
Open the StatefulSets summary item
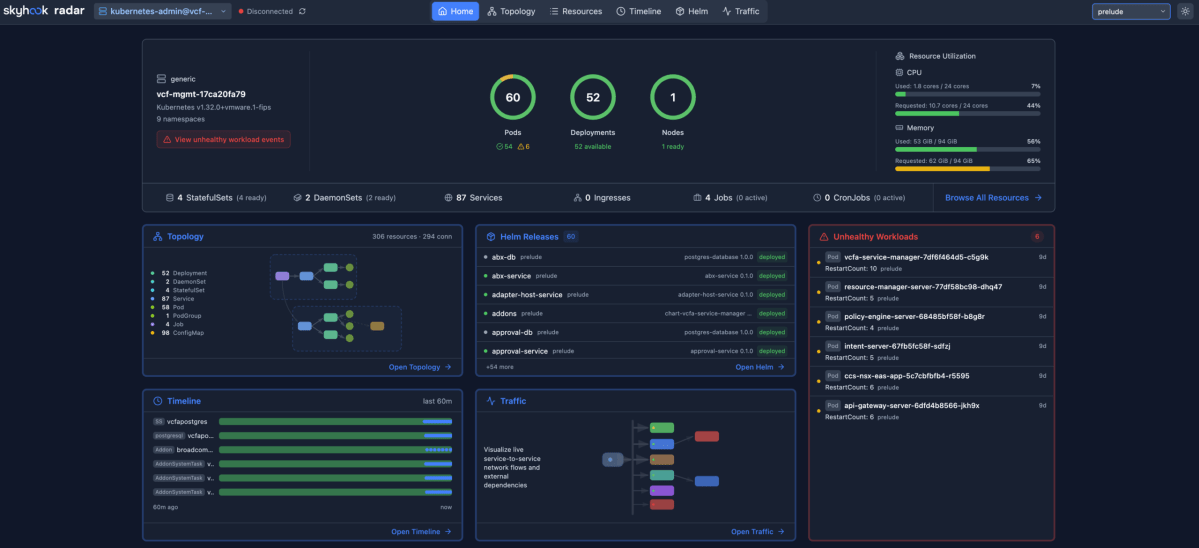point(216,198)
